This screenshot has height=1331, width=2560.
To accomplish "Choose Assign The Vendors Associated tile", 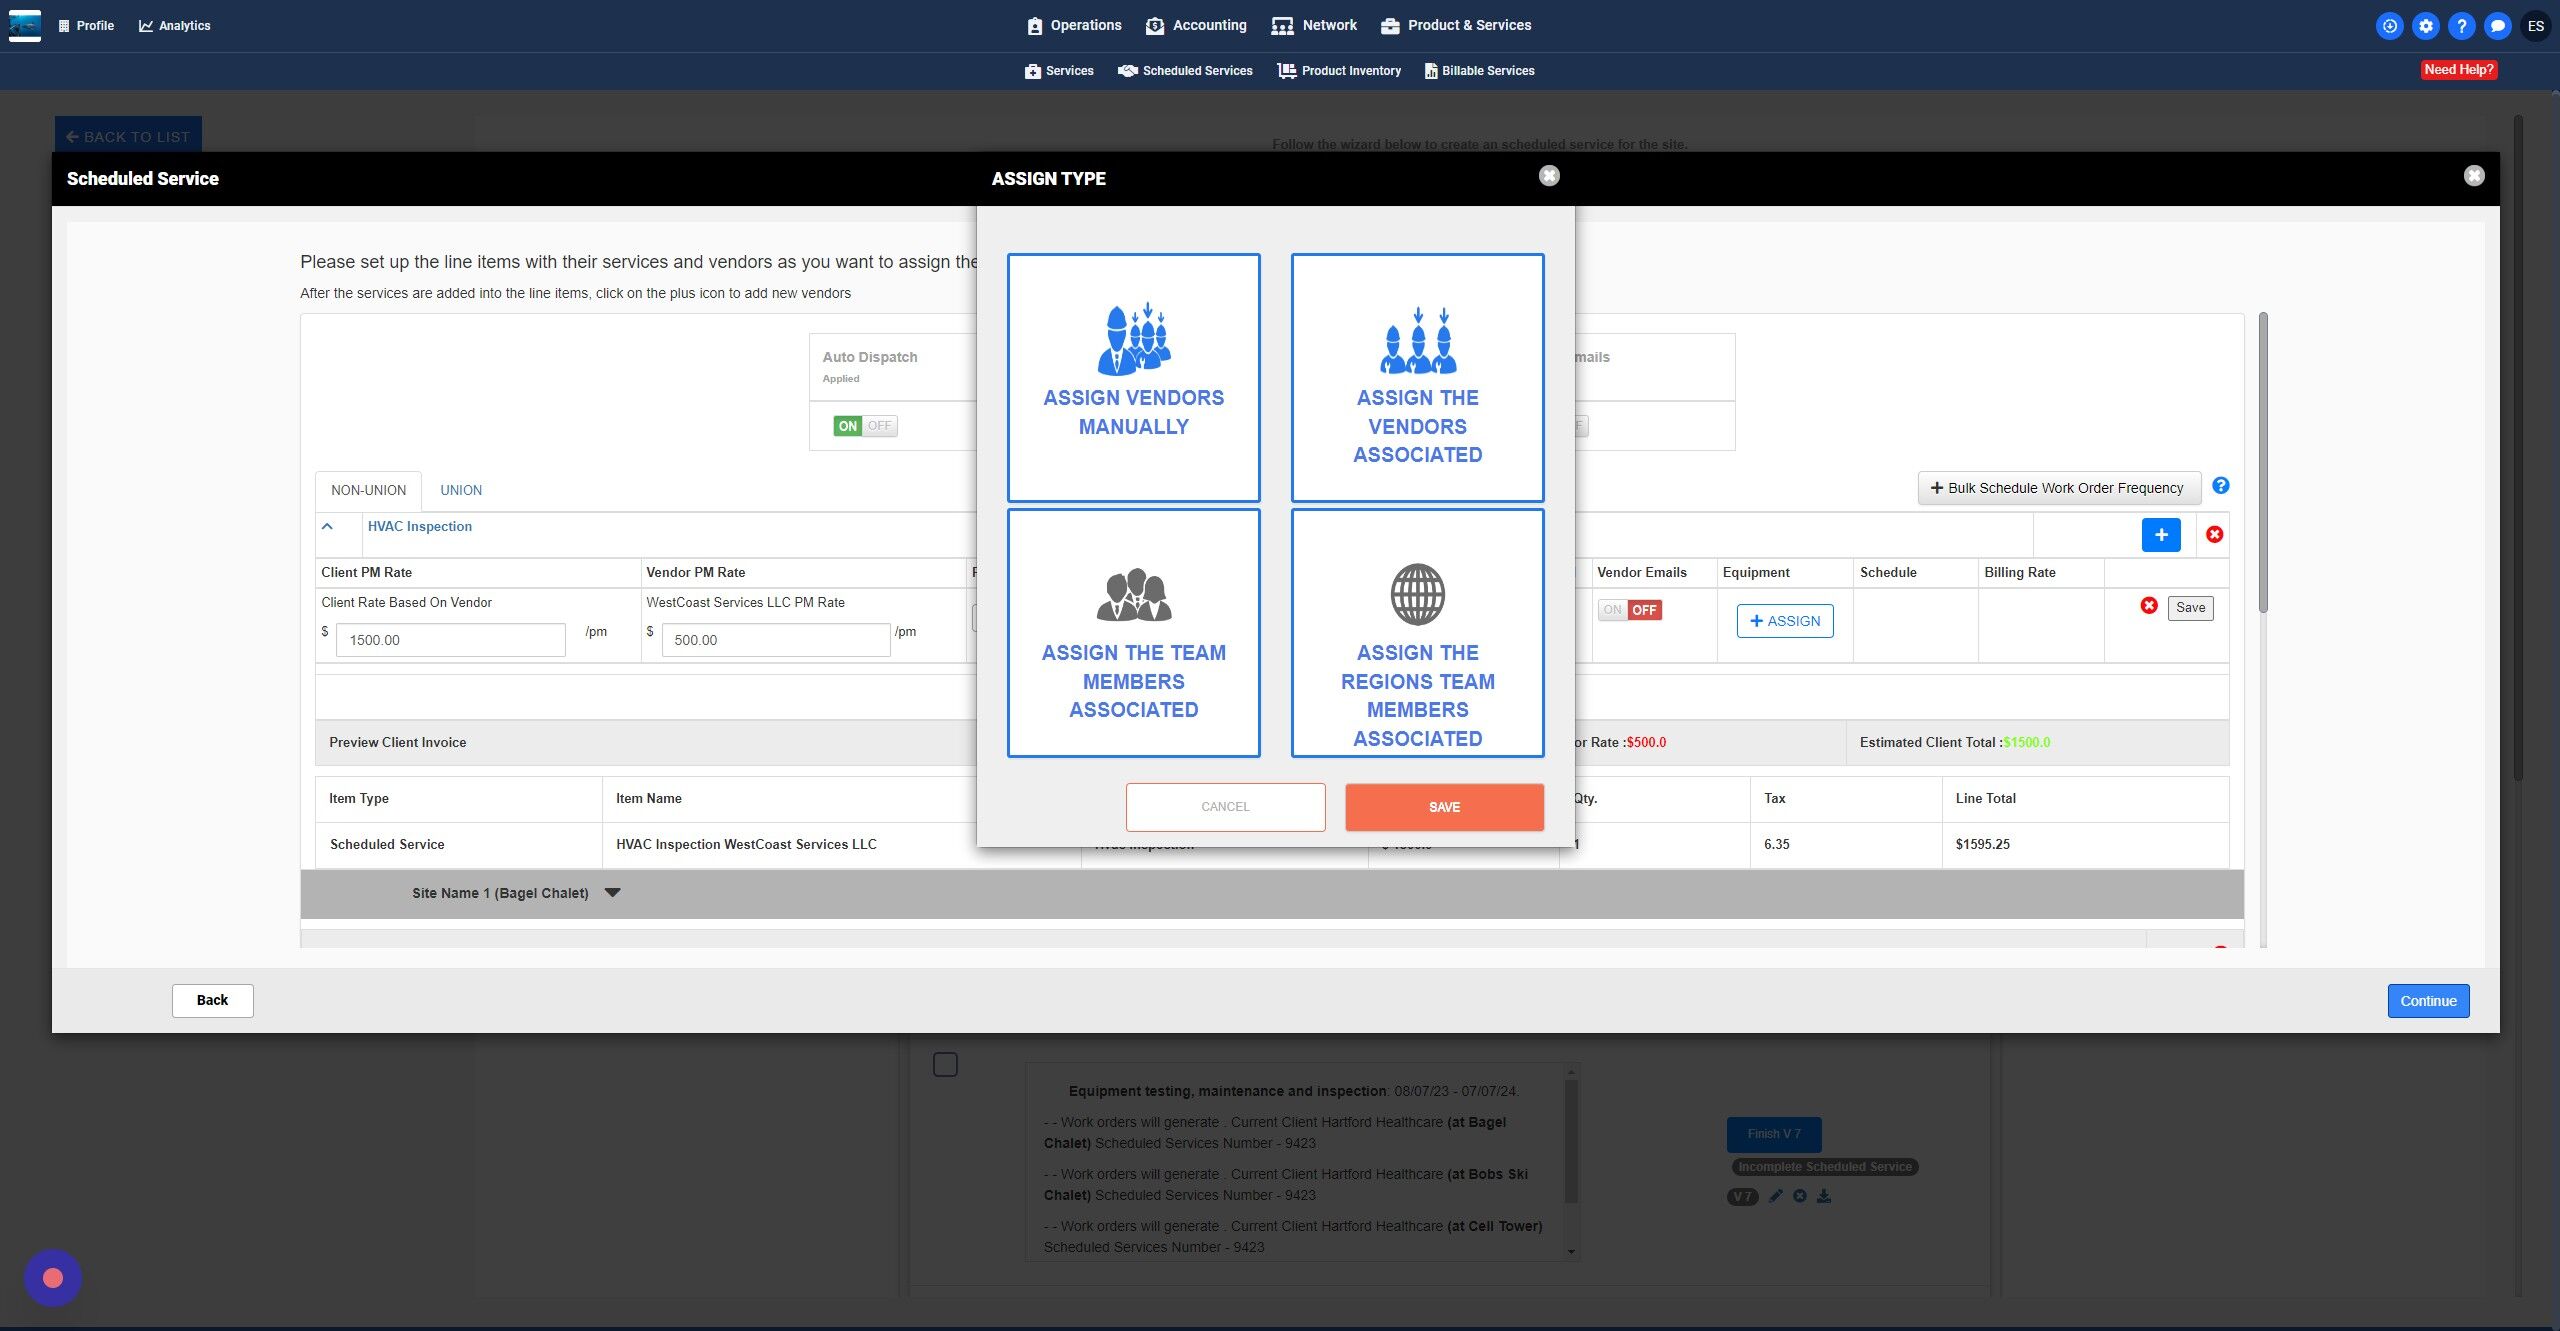I will pos(1417,377).
